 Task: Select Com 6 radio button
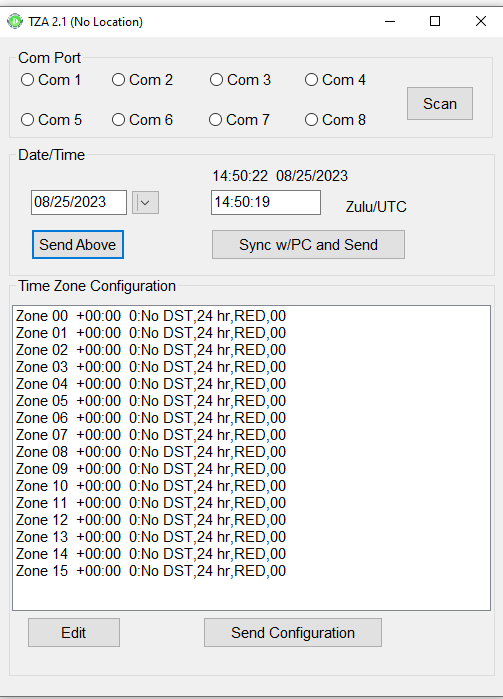142,119
